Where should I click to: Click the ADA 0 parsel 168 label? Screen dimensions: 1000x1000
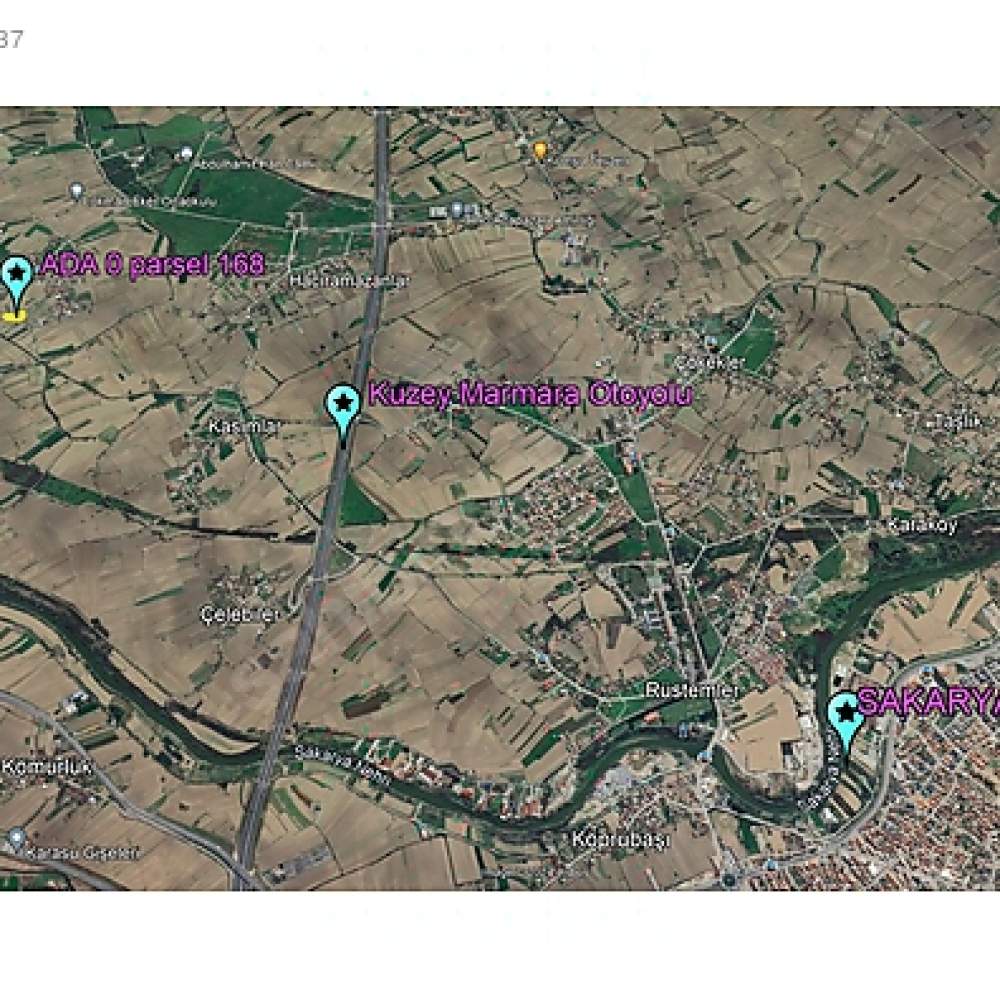pyautogui.click(x=152, y=265)
